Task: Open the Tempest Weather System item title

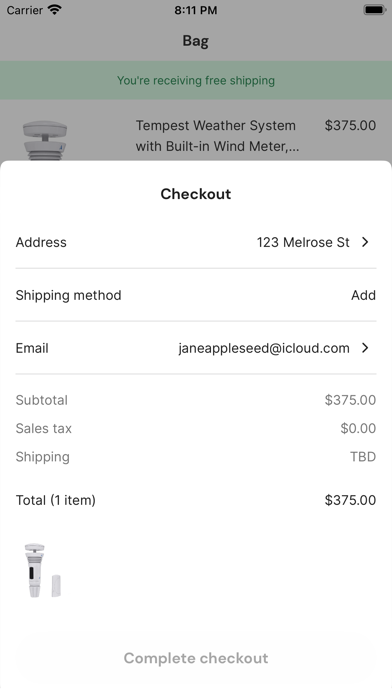Action: point(217,136)
